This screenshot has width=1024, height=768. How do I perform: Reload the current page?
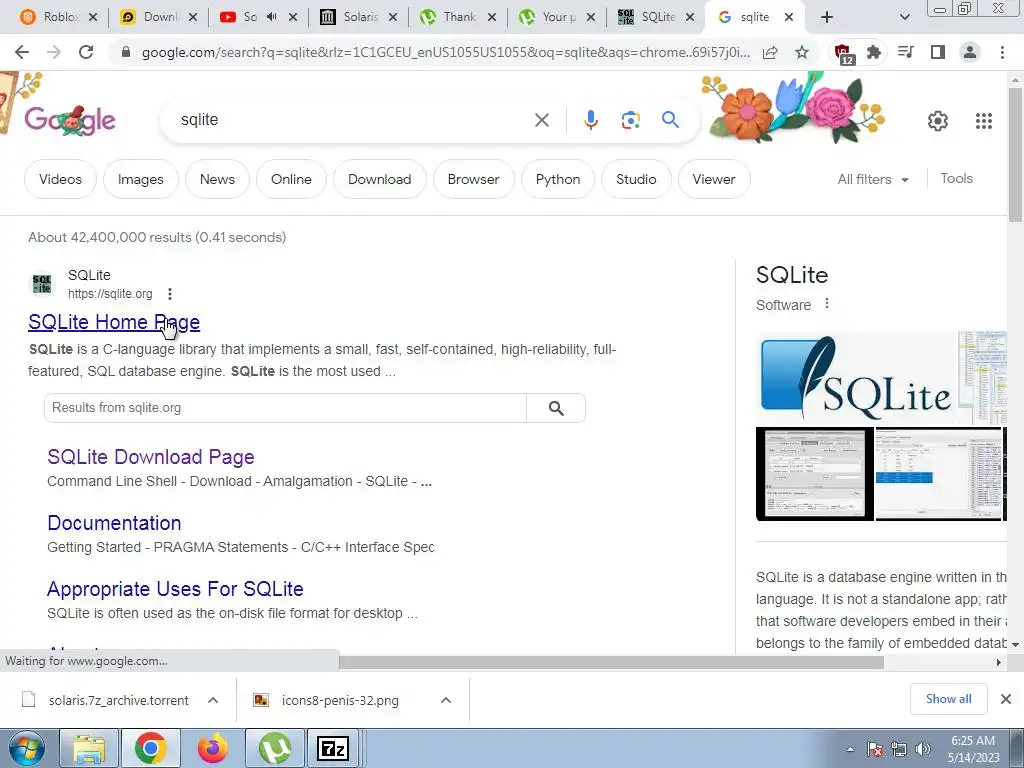tap(86, 52)
